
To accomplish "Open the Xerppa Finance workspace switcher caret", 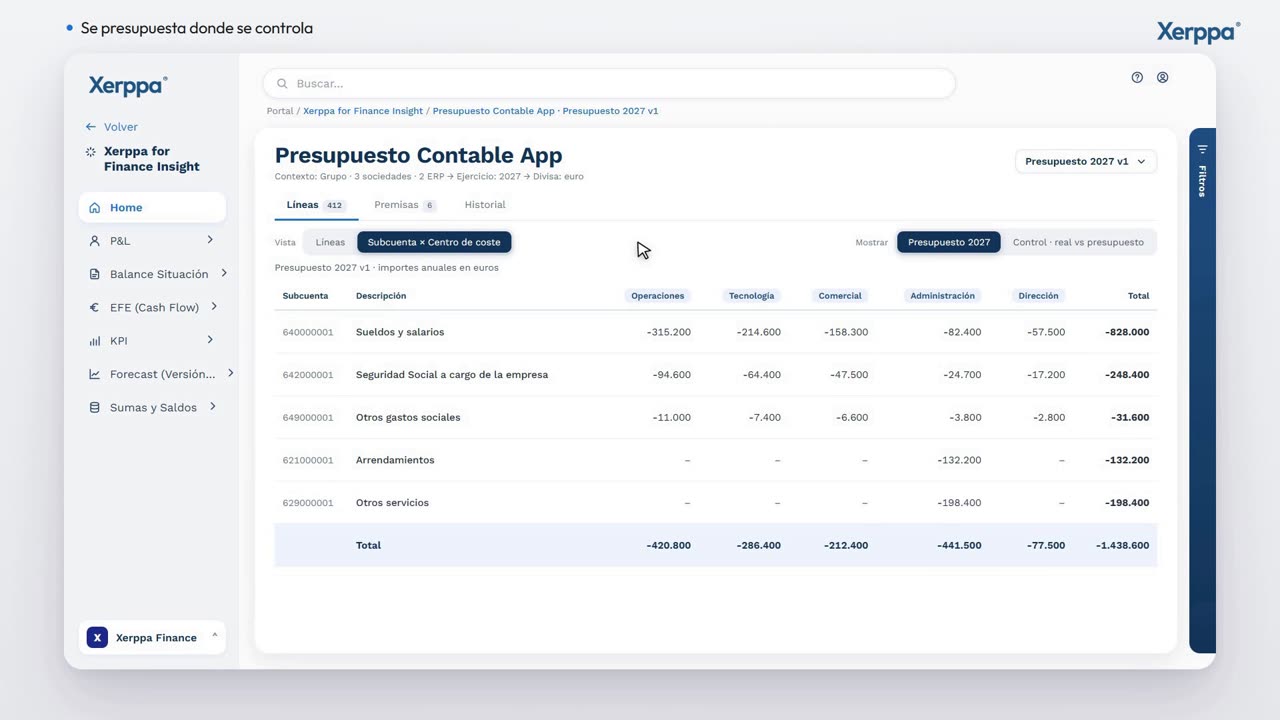I will click(214, 636).
